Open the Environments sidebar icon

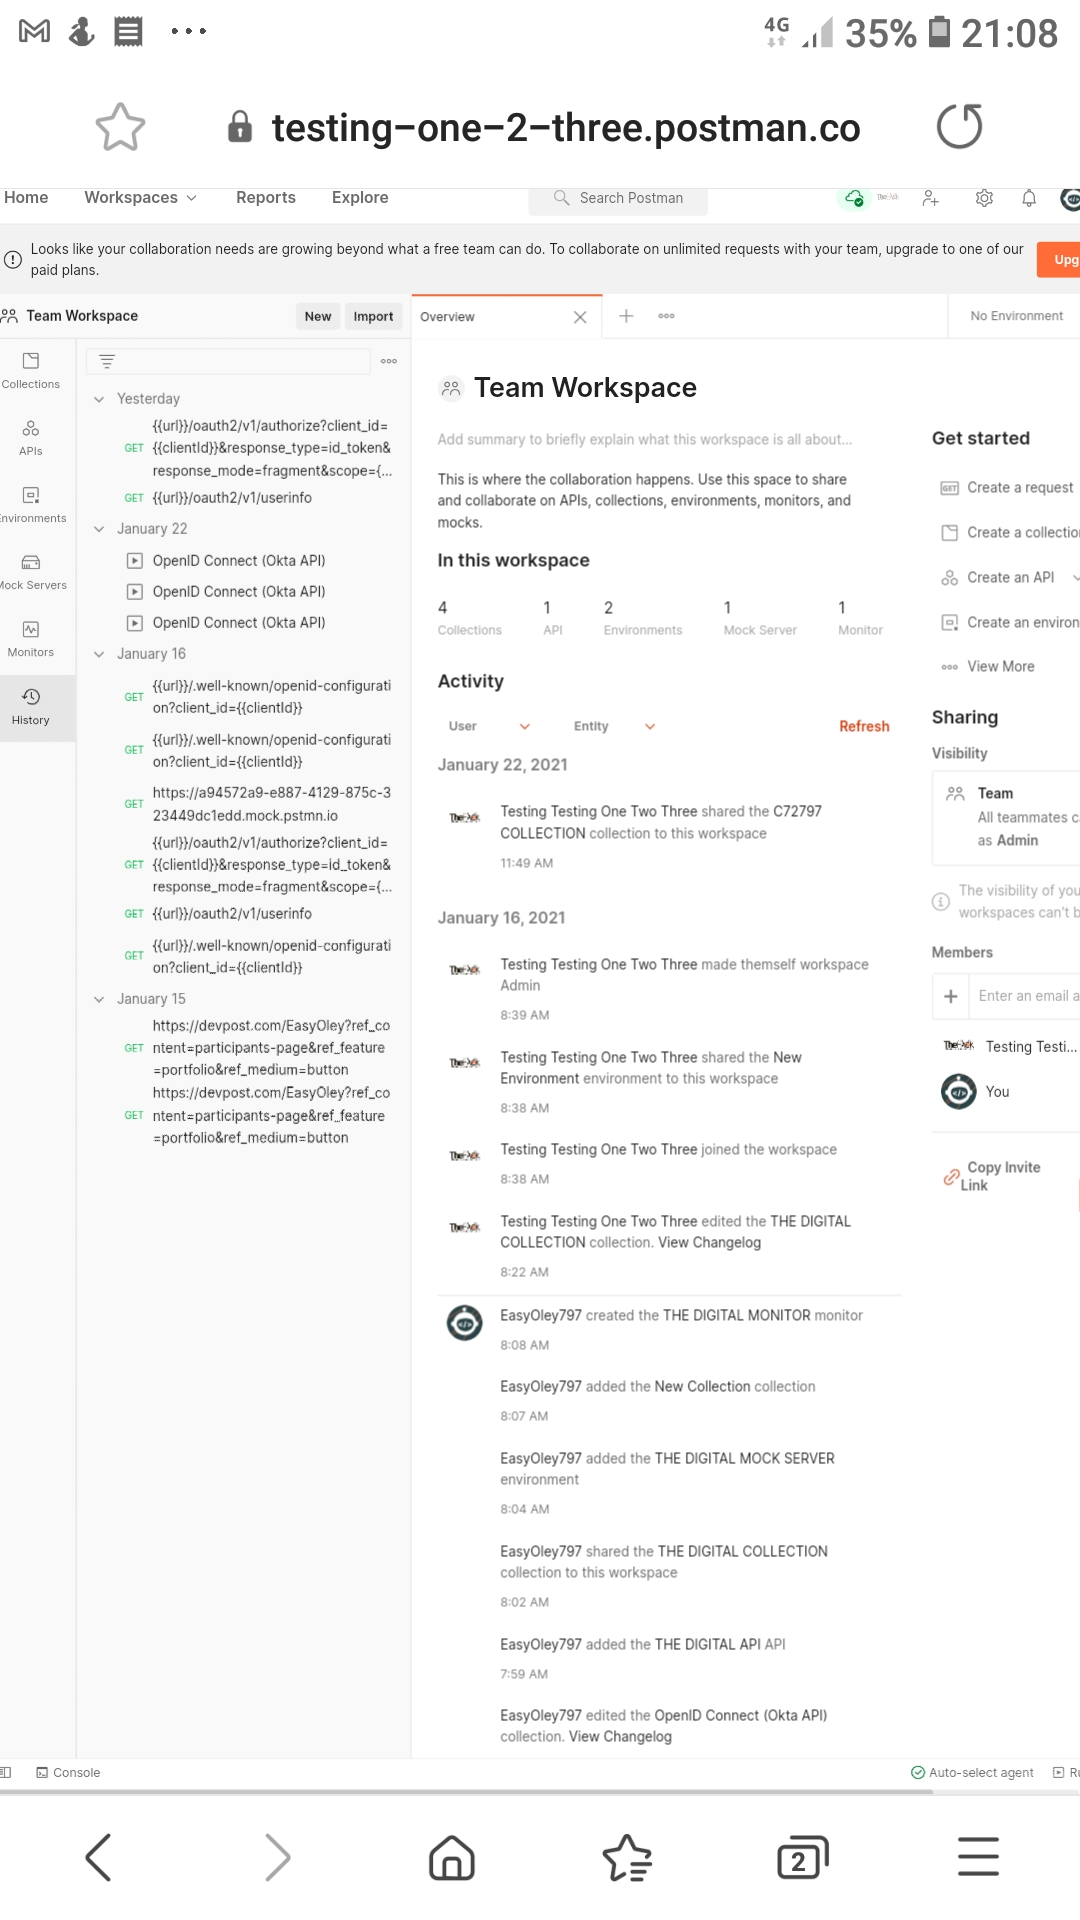pos(31,504)
